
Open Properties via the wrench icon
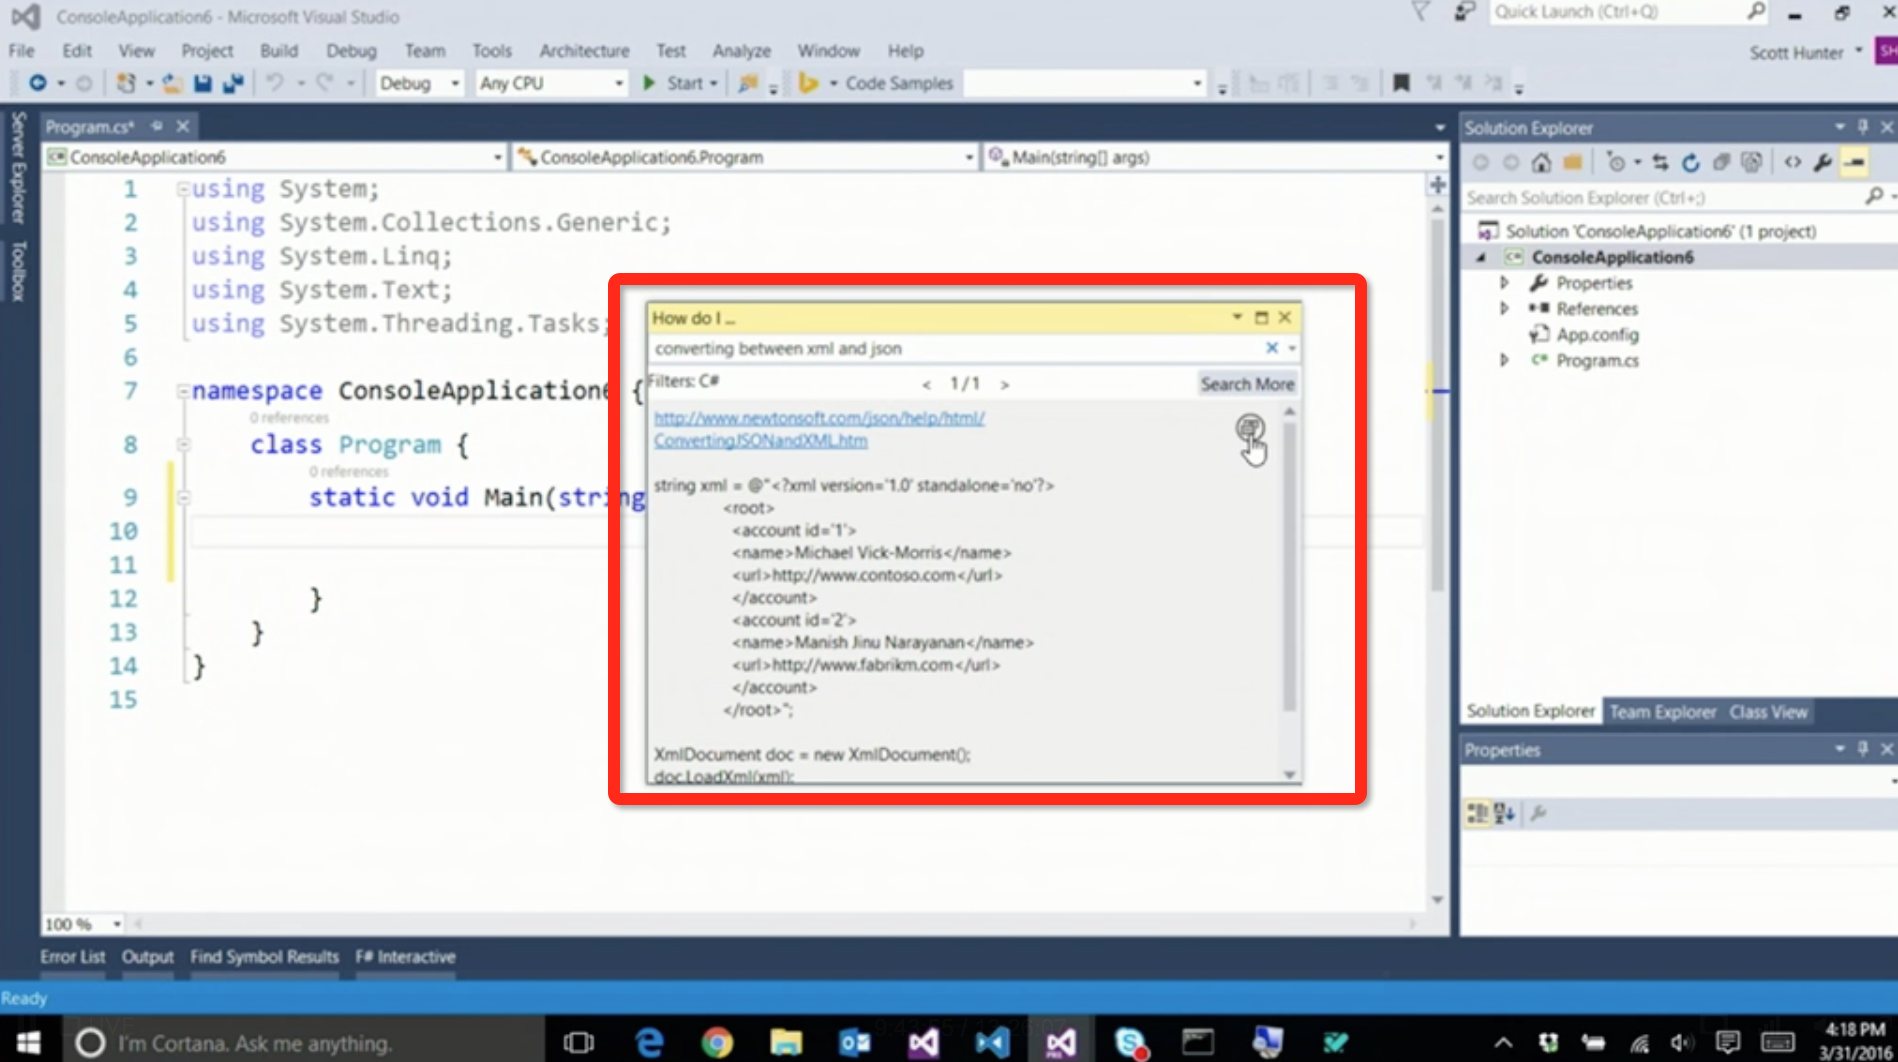pos(1823,162)
